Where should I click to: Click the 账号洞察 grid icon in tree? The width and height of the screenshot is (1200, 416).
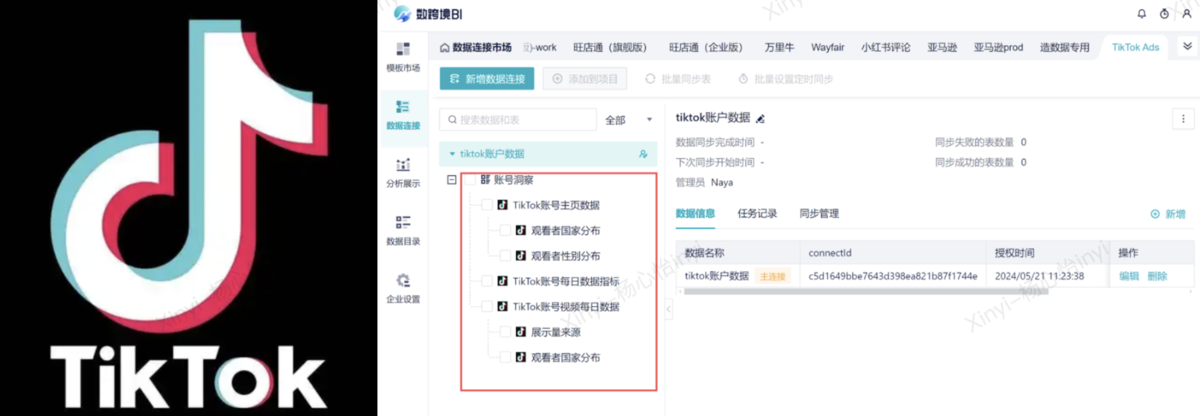[485, 180]
